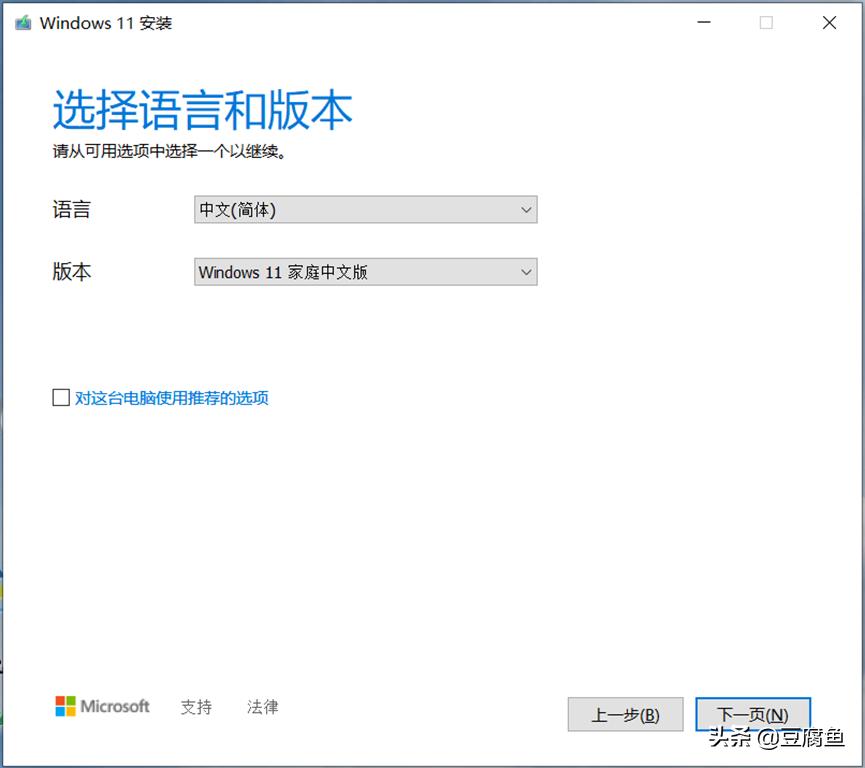Click the 上一步(B) back button

pyautogui.click(x=625, y=714)
